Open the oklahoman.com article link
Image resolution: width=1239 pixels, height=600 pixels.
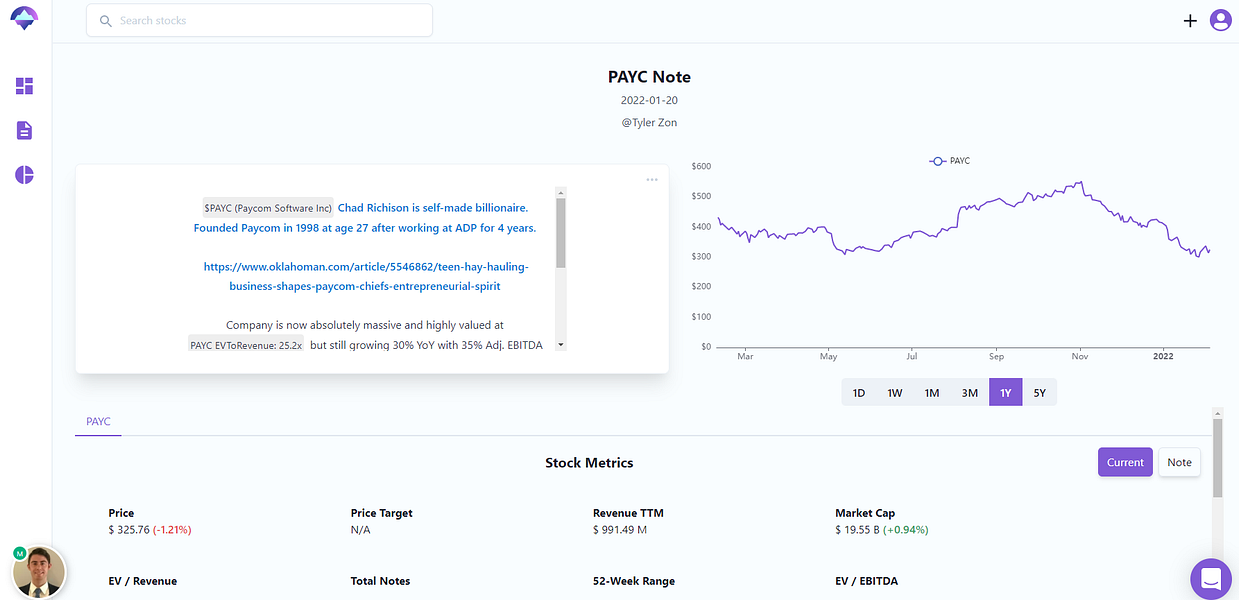tap(365, 277)
